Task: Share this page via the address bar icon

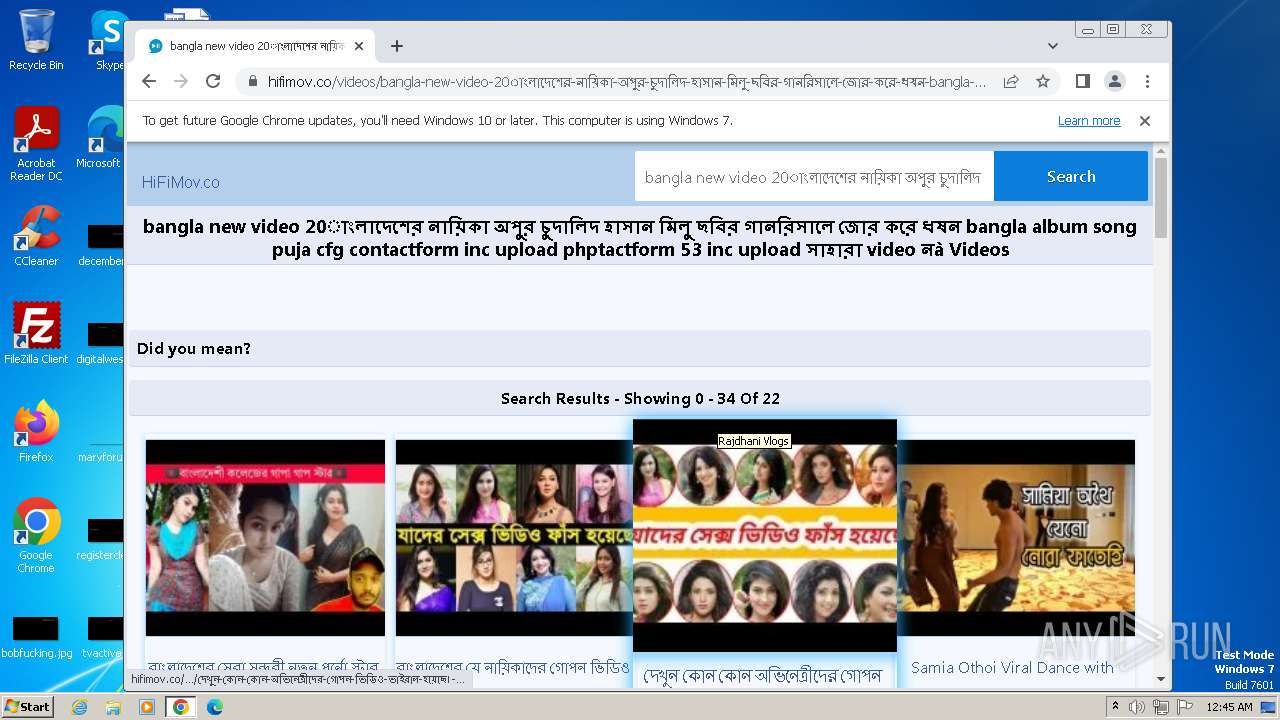Action: (1011, 81)
